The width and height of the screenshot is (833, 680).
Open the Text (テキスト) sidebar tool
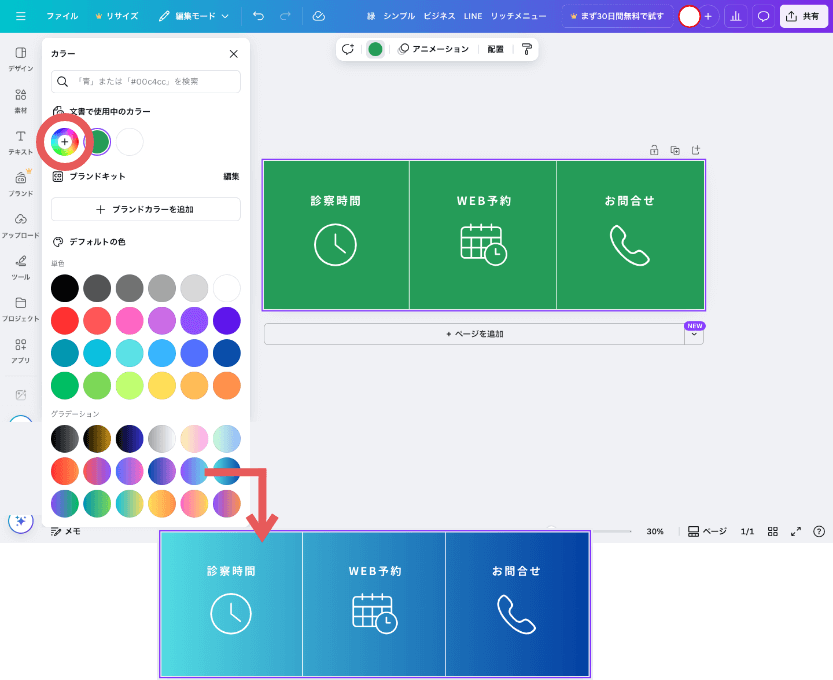20,141
